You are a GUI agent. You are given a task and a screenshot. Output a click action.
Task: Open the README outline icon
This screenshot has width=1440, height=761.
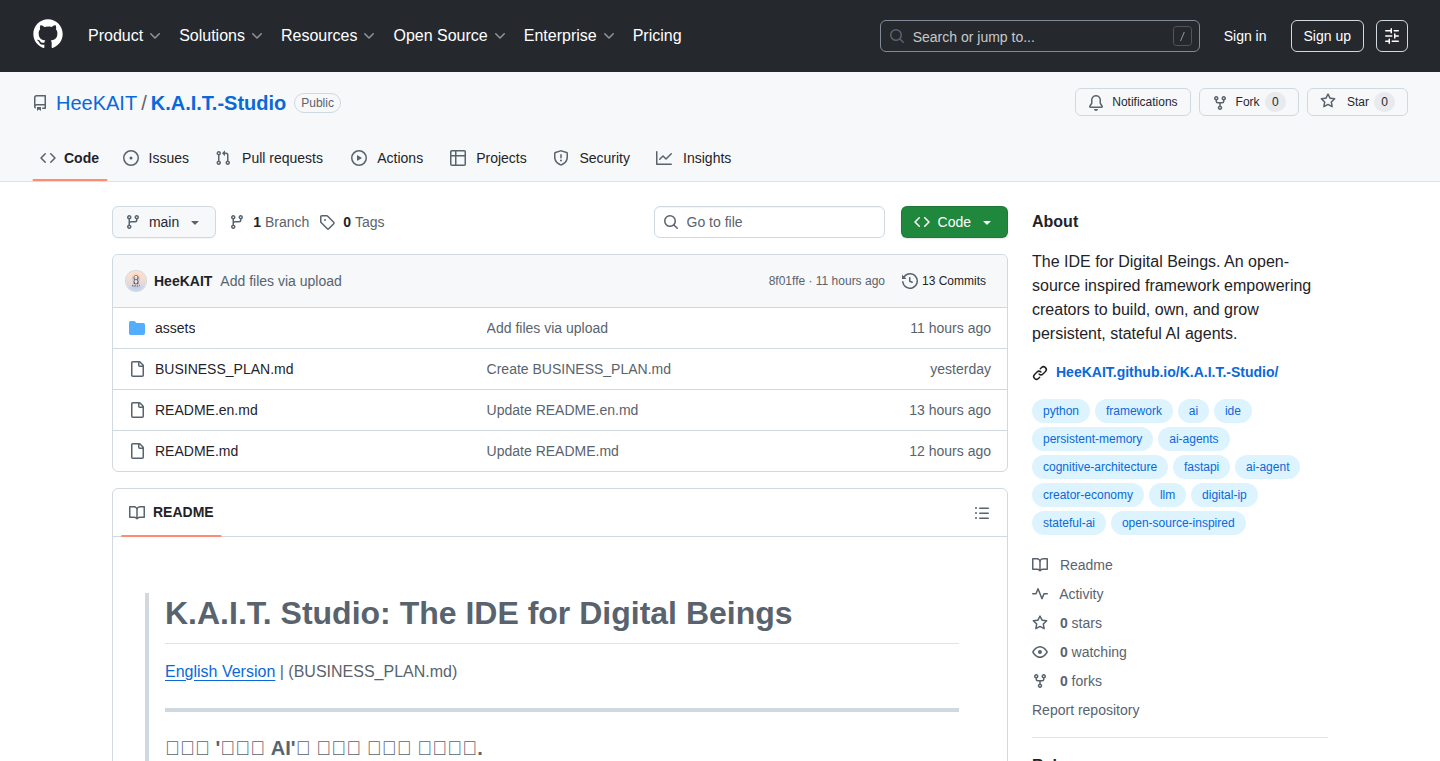[982, 513]
